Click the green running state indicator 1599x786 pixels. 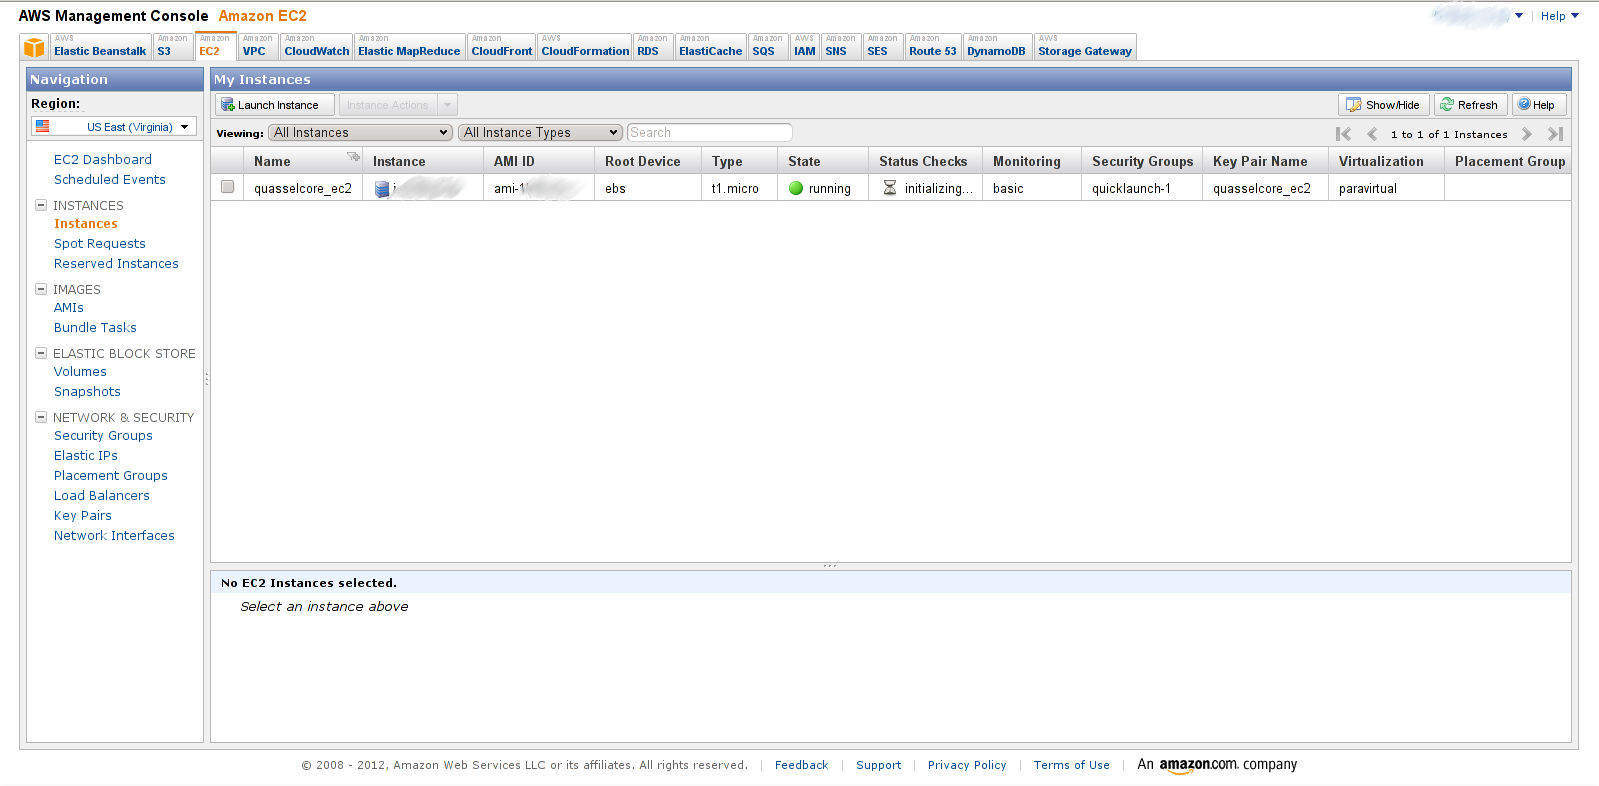[796, 188]
